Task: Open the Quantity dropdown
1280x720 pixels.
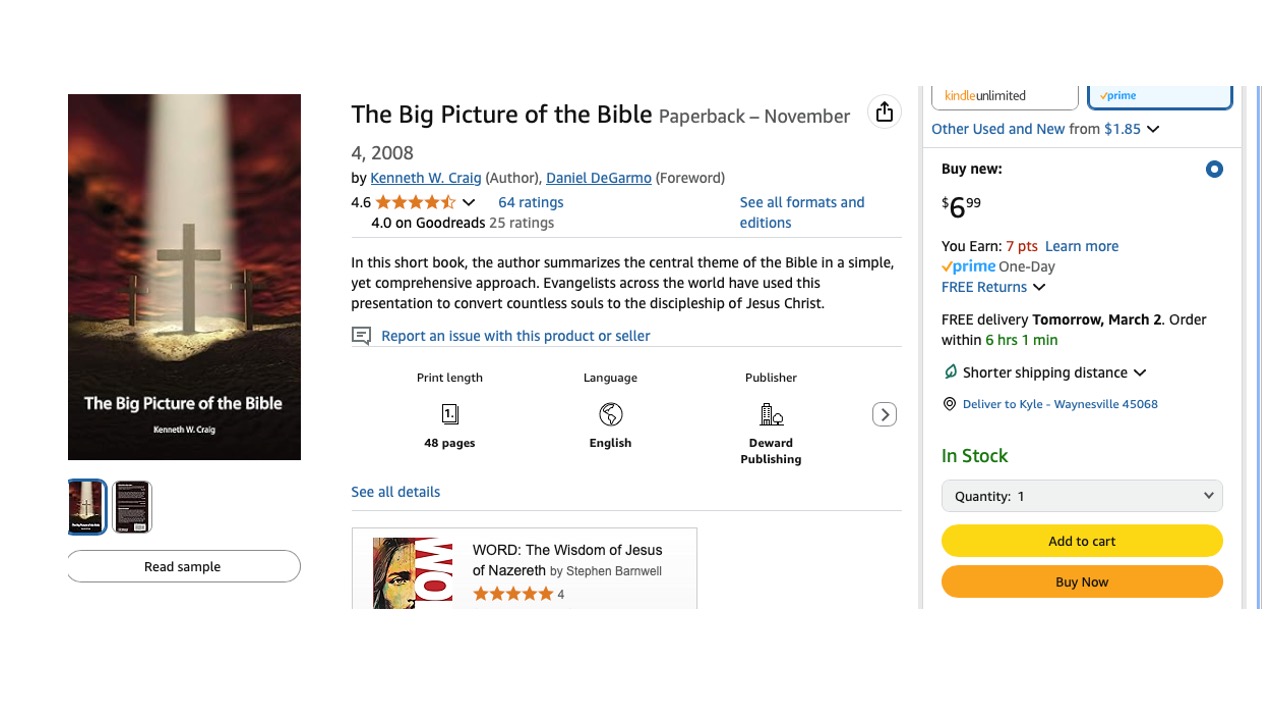Action: tap(1082, 496)
